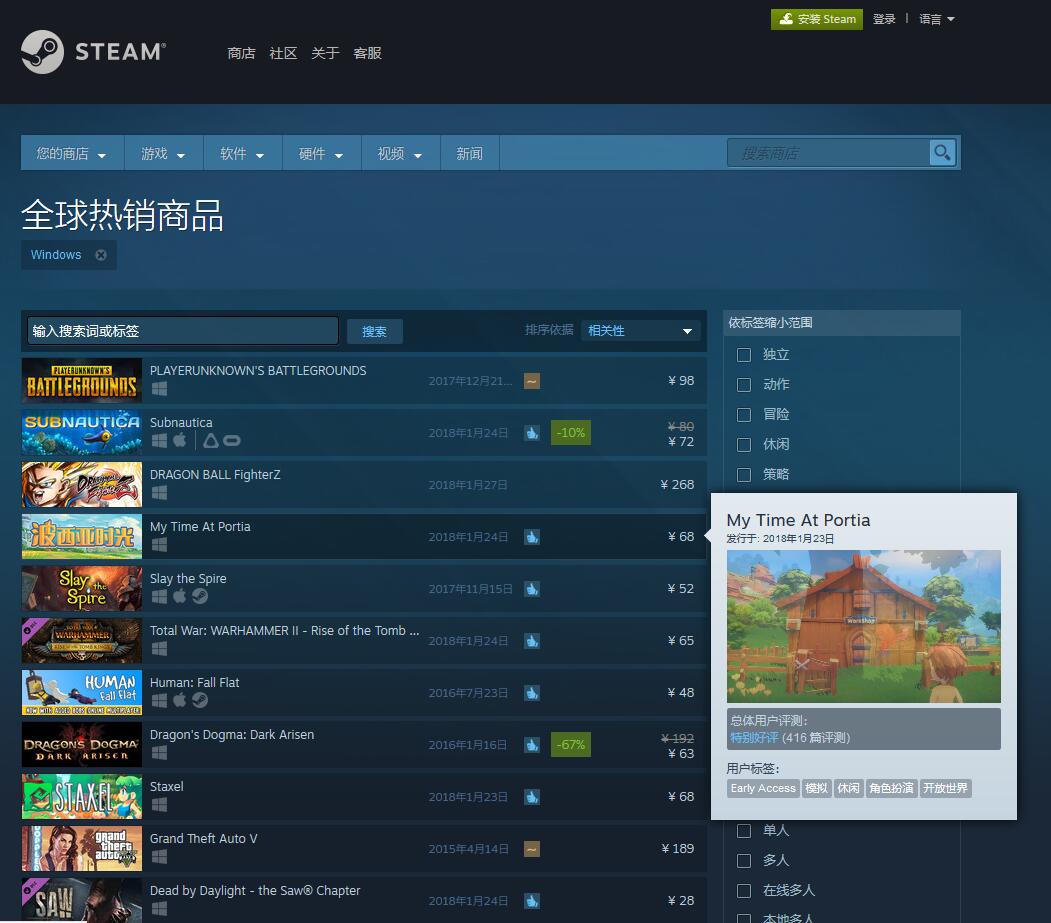The width and height of the screenshot is (1051, 923).
Task: Click the mixed review icon for Grand Theft Auto V
Action: coord(532,849)
